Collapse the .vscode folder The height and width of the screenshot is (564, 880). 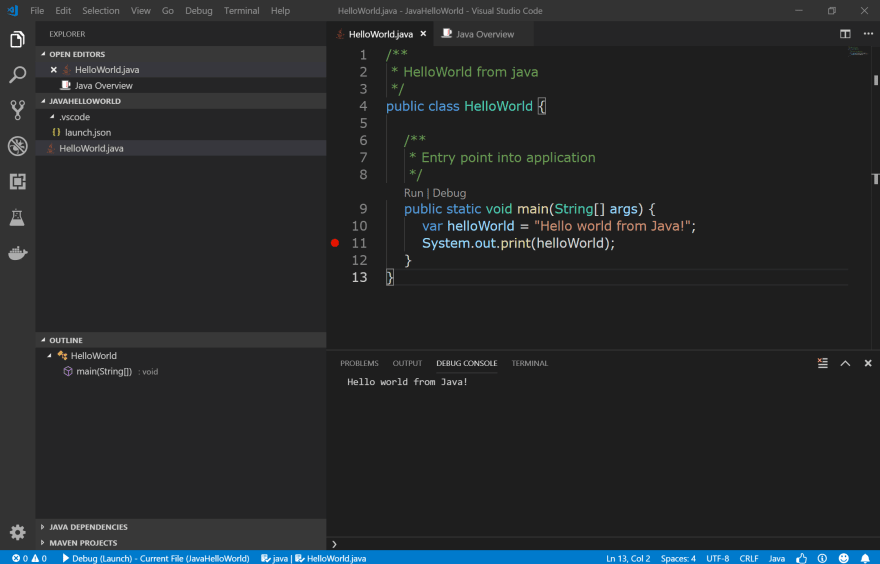(x=52, y=117)
